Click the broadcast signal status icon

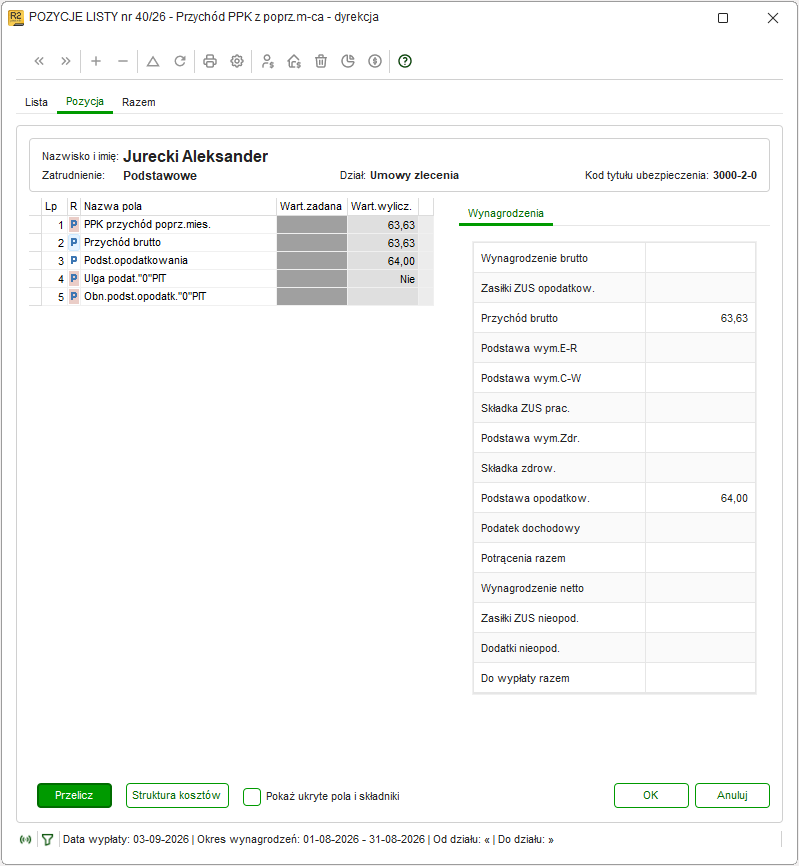click(x=25, y=840)
